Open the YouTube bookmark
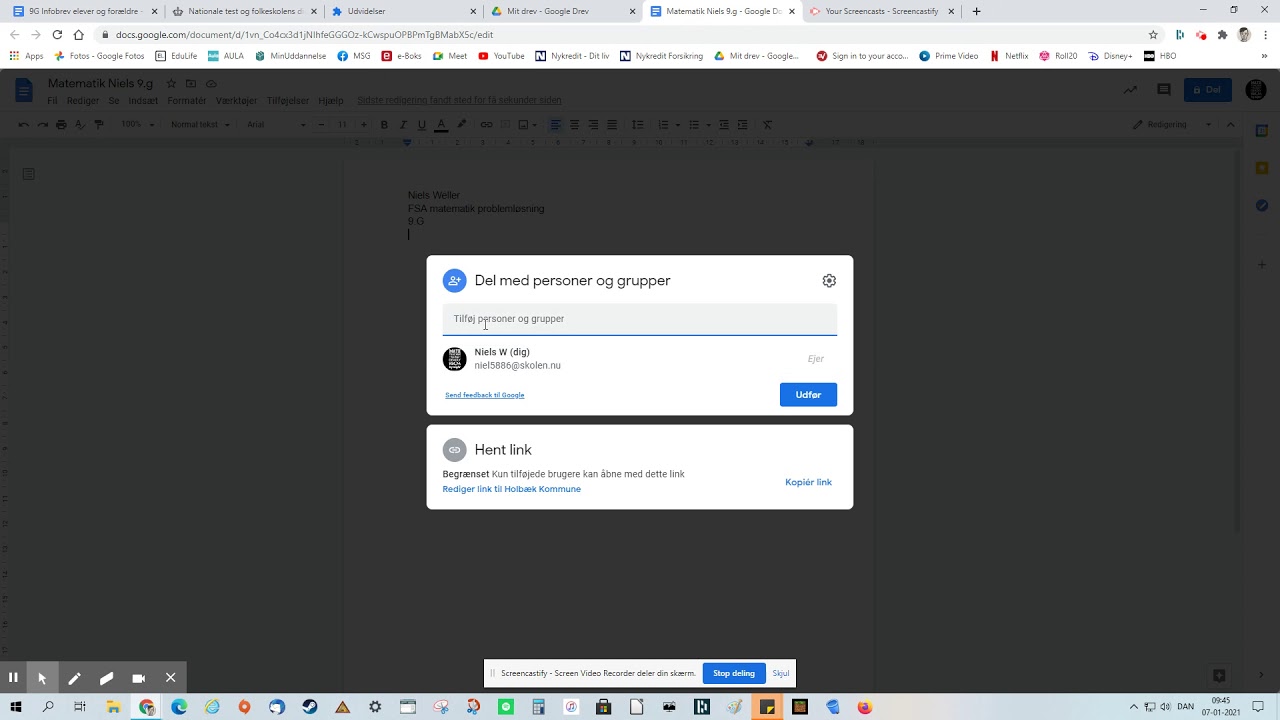The height and width of the screenshot is (720, 1280). pos(501,56)
